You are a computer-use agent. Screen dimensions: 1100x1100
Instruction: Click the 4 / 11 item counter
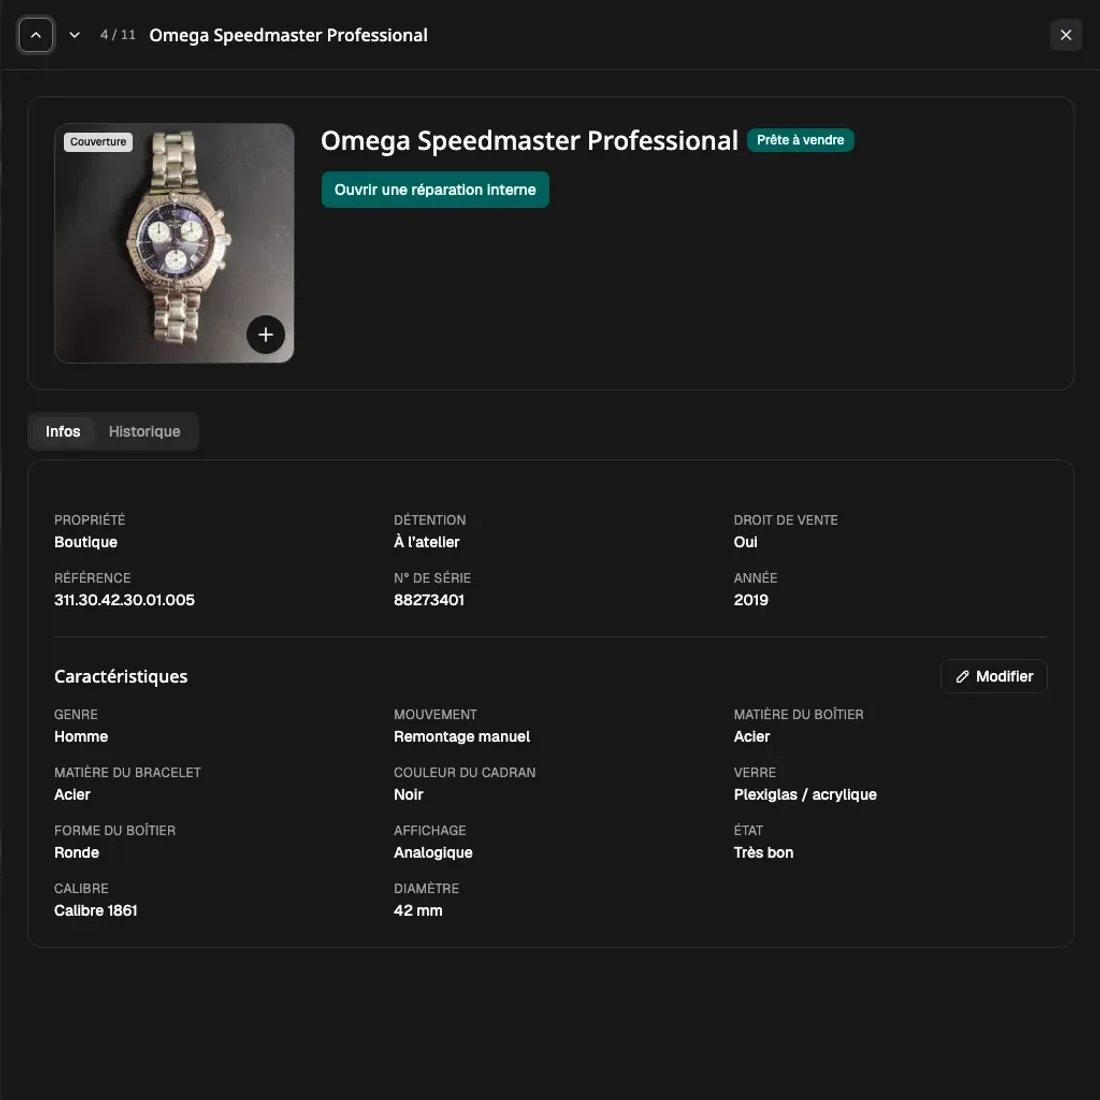pyautogui.click(x=118, y=34)
